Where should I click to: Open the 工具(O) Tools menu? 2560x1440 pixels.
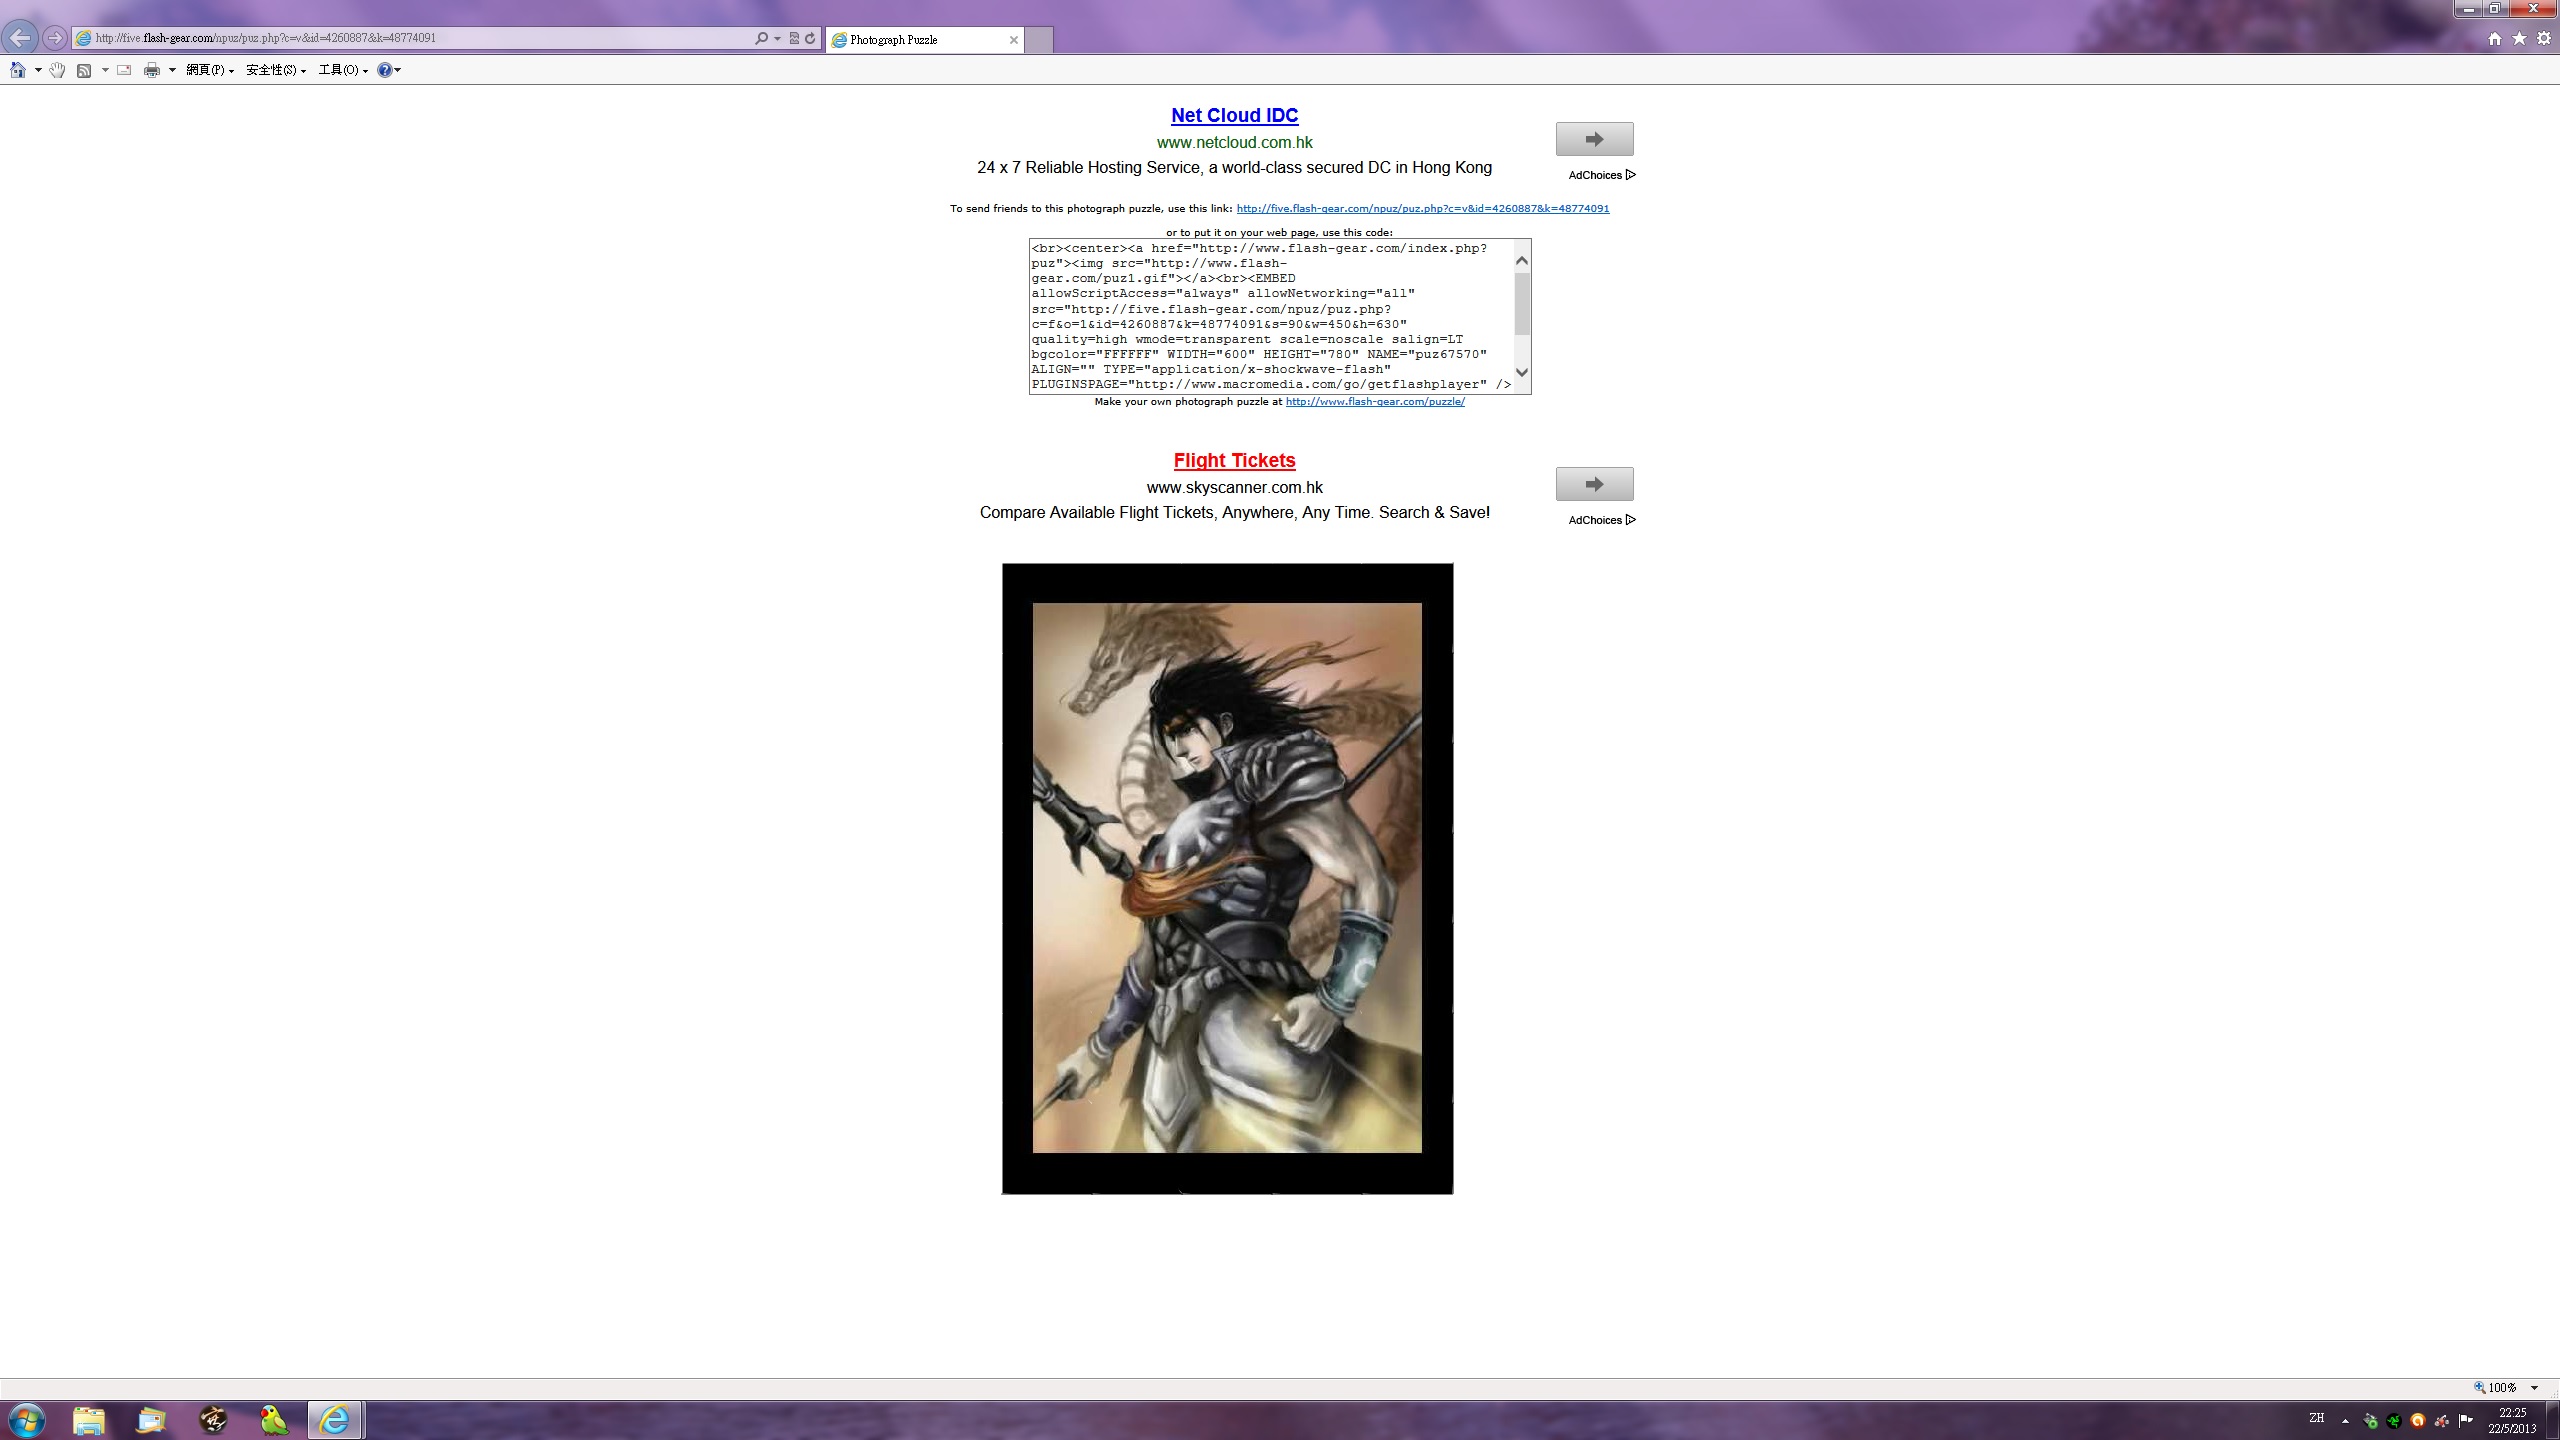click(342, 70)
